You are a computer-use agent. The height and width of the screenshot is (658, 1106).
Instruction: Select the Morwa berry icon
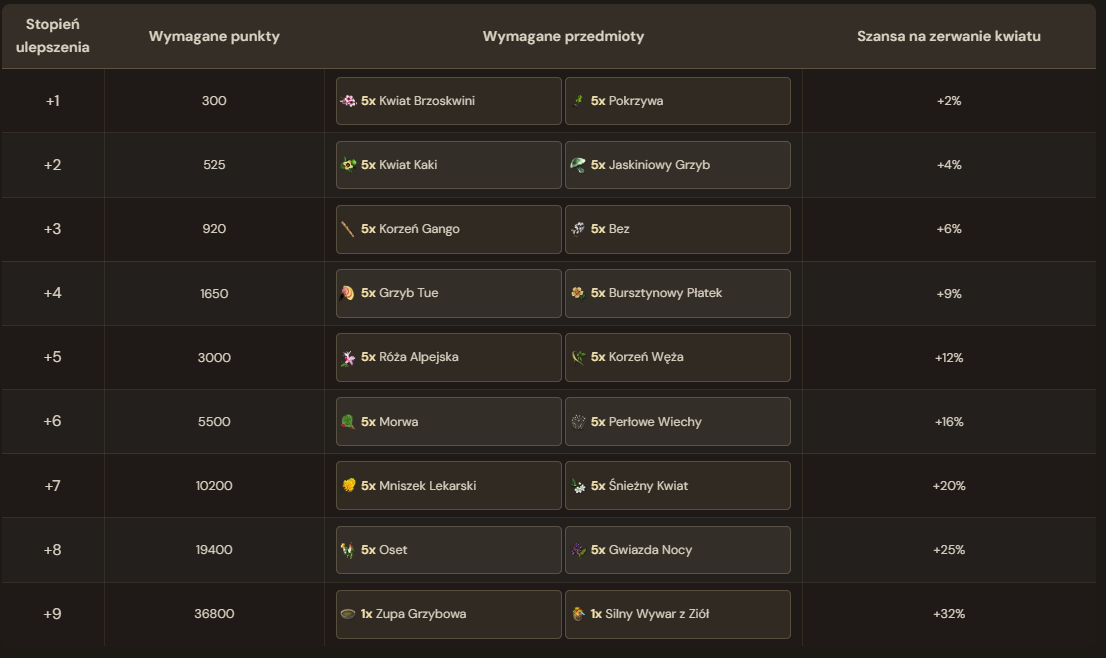pos(348,422)
